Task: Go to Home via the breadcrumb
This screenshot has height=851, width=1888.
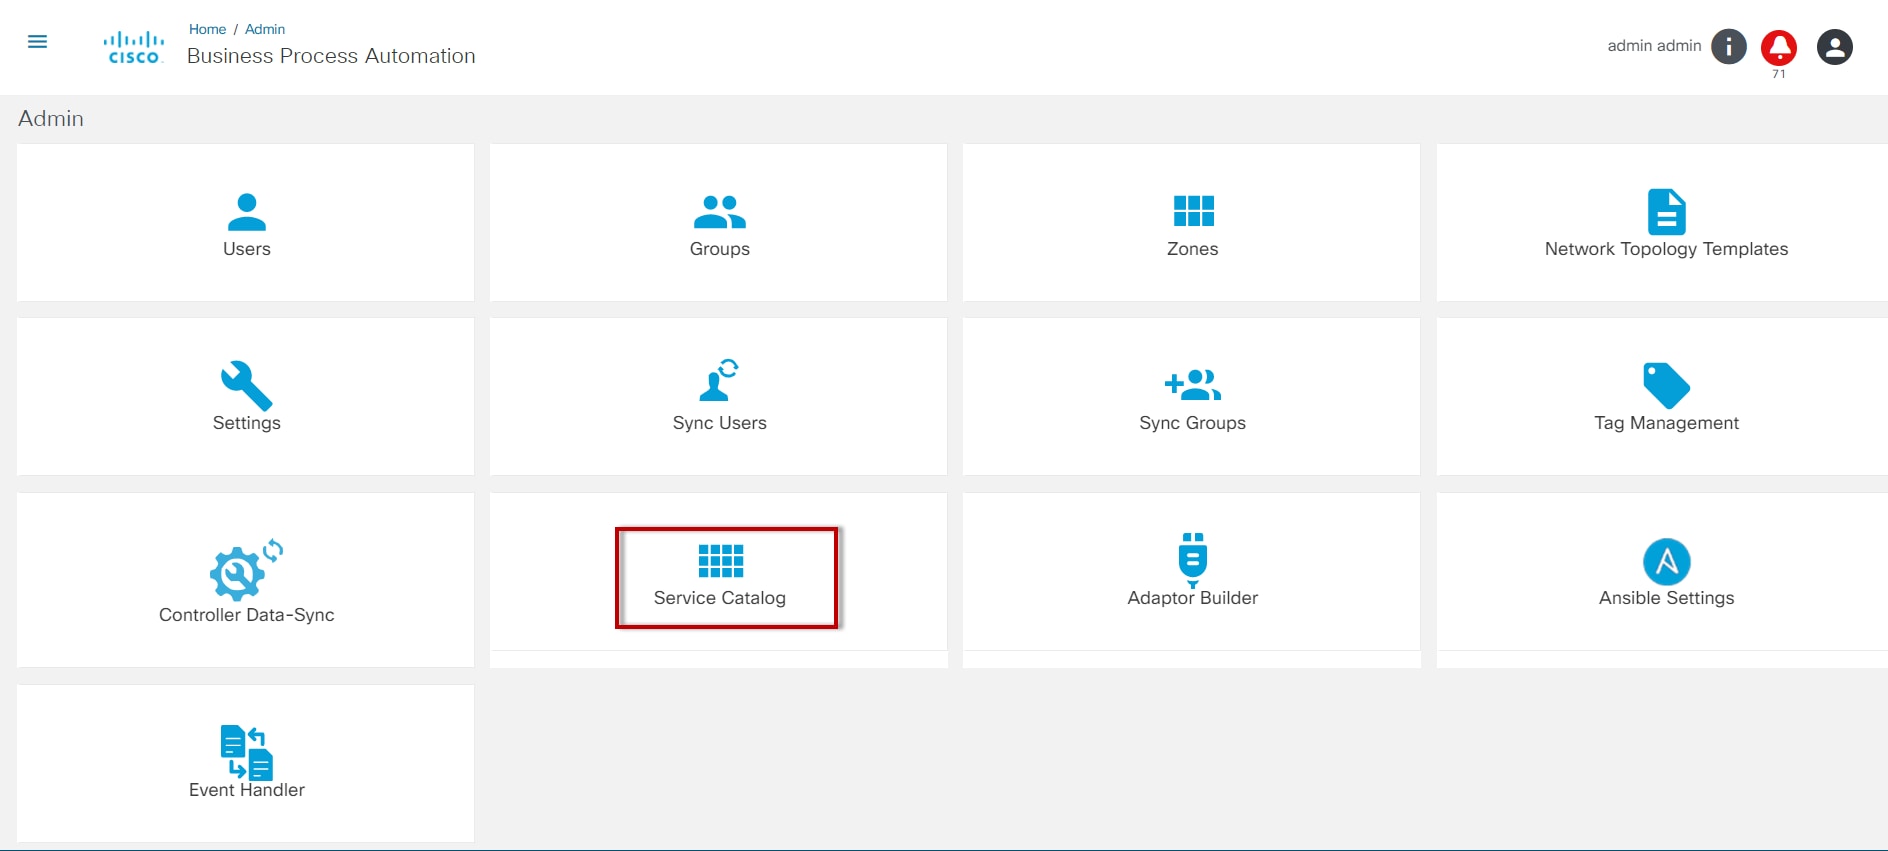Action: click(208, 29)
